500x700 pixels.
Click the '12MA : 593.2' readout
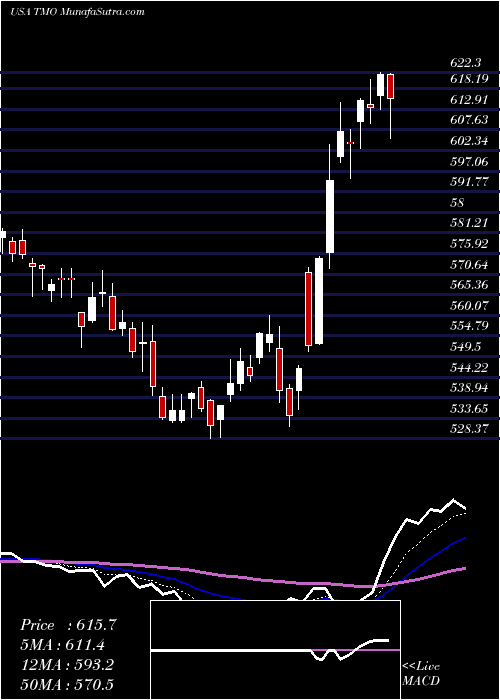click(x=67, y=665)
